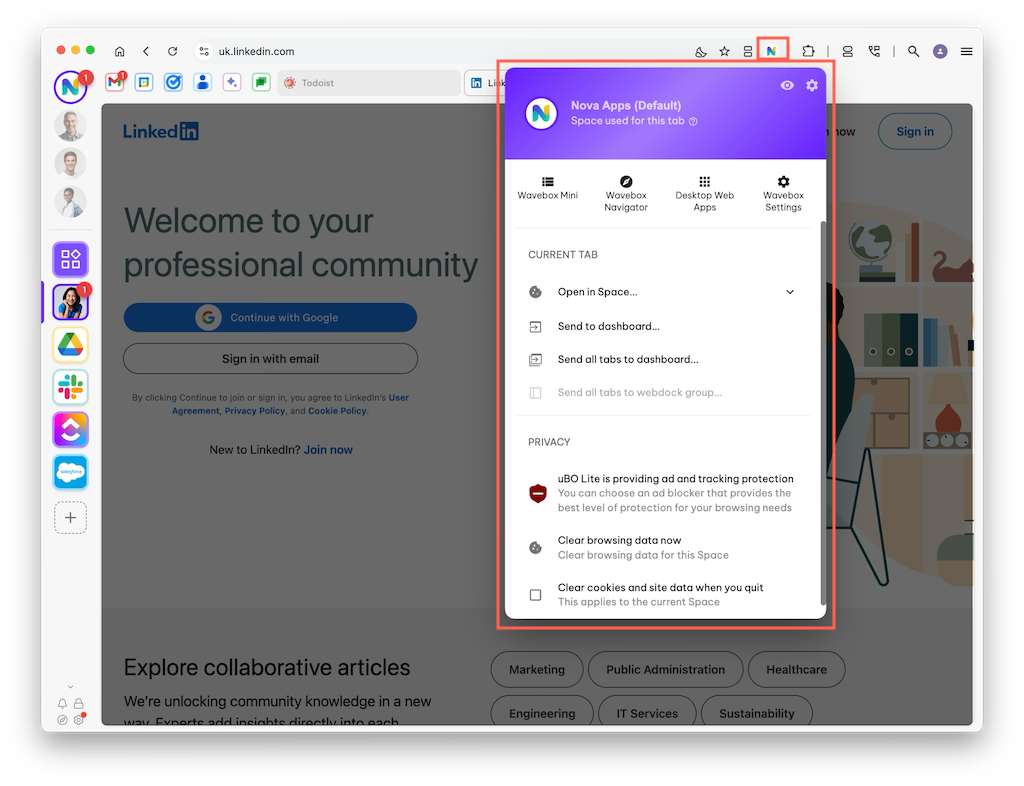The image size is (1024, 786).
Task: Expand the sidebar chevron above the bell
Action: [x=71, y=687]
